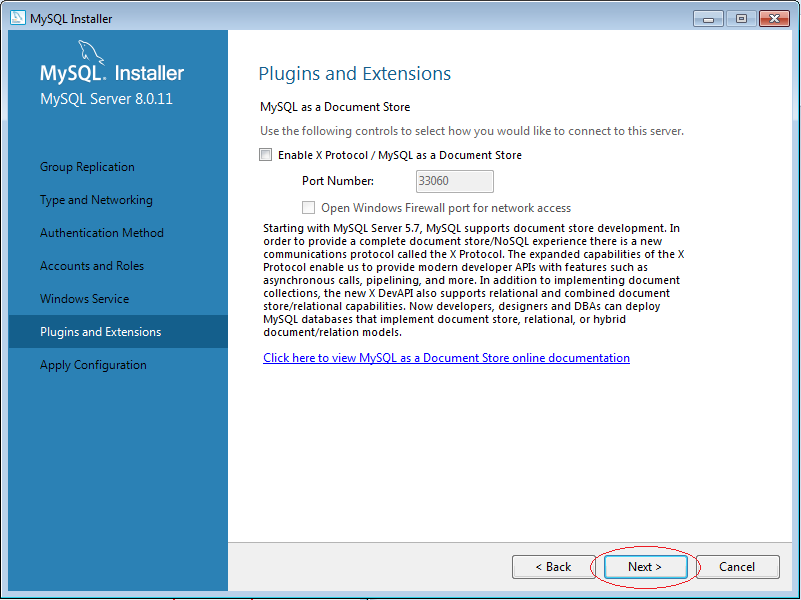Select Plugins and Extensions step

tap(118, 331)
